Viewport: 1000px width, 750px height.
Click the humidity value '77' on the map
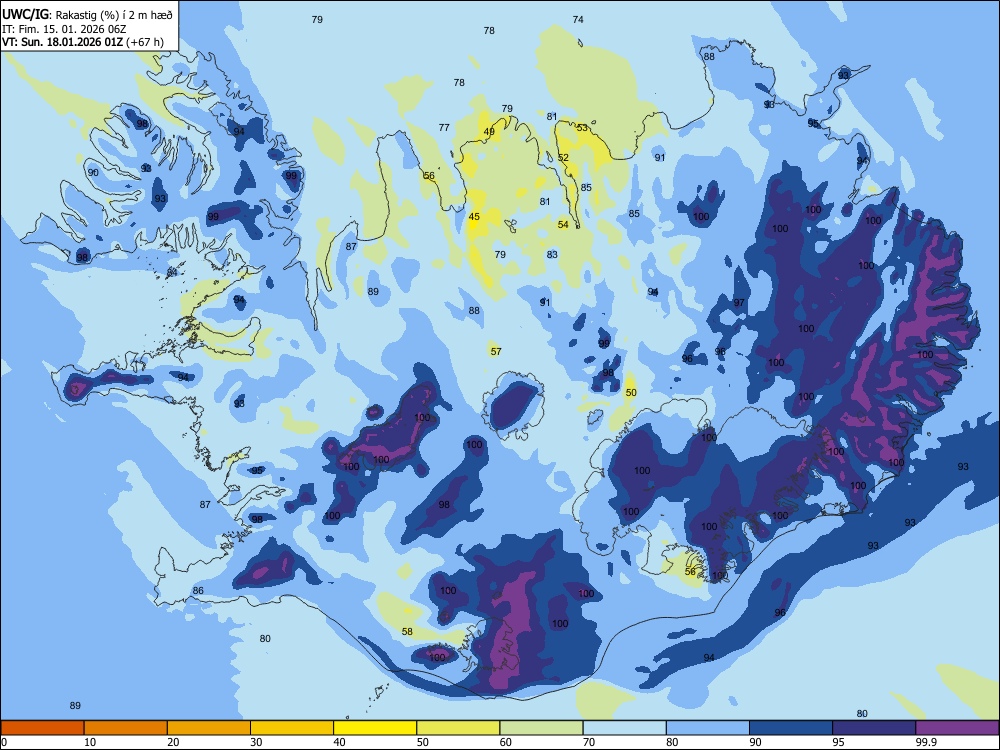click(x=444, y=128)
